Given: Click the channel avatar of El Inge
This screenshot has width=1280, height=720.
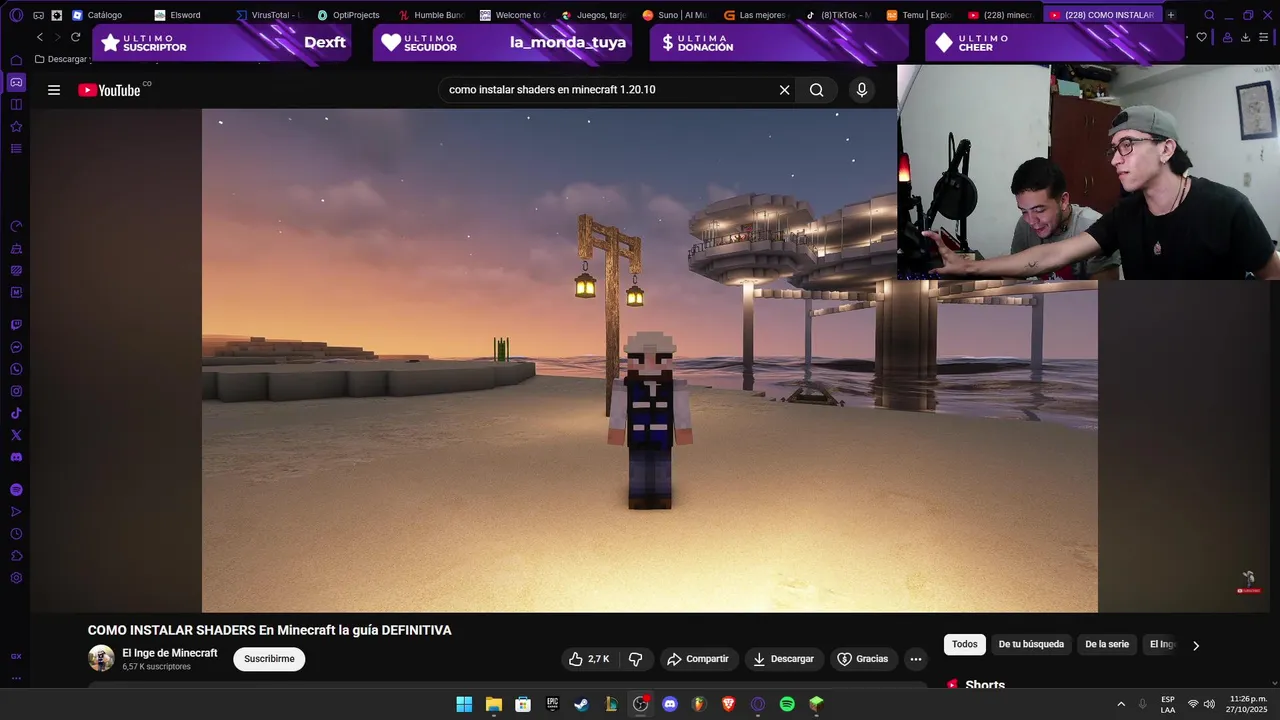Looking at the screenshot, I should pyautogui.click(x=101, y=658).
